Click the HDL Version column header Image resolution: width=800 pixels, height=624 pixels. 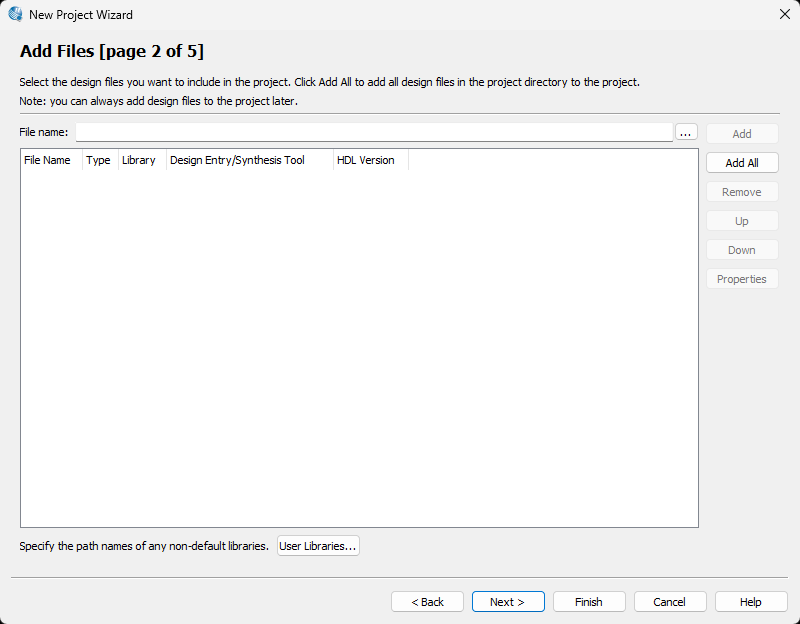(368, 160)
